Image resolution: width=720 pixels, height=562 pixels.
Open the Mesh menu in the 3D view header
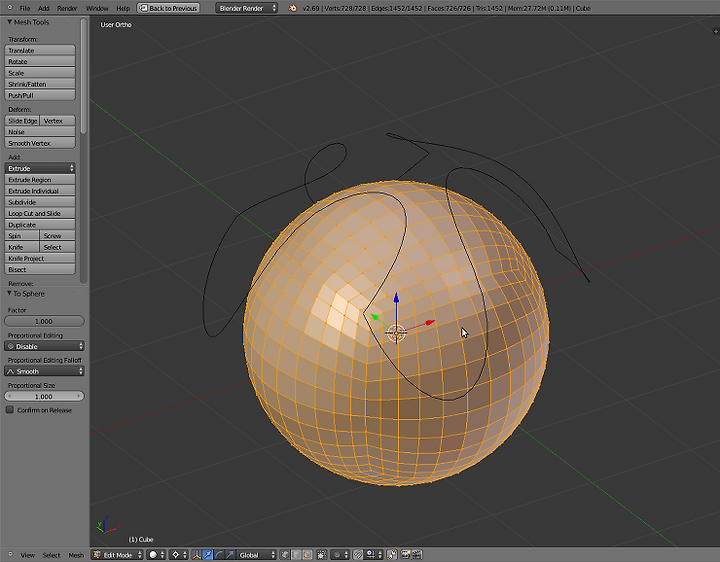(76, 555)
